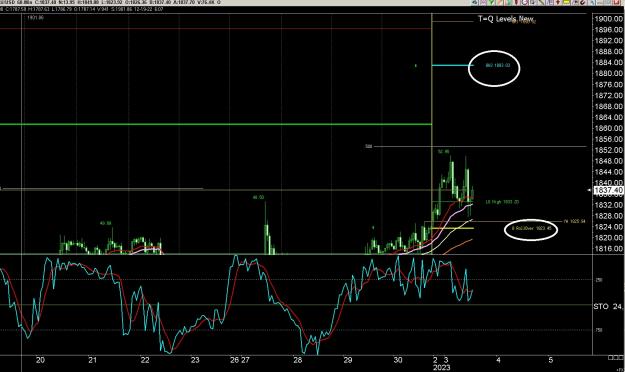Click date label 26 on time axis

(x=235, y=360)
